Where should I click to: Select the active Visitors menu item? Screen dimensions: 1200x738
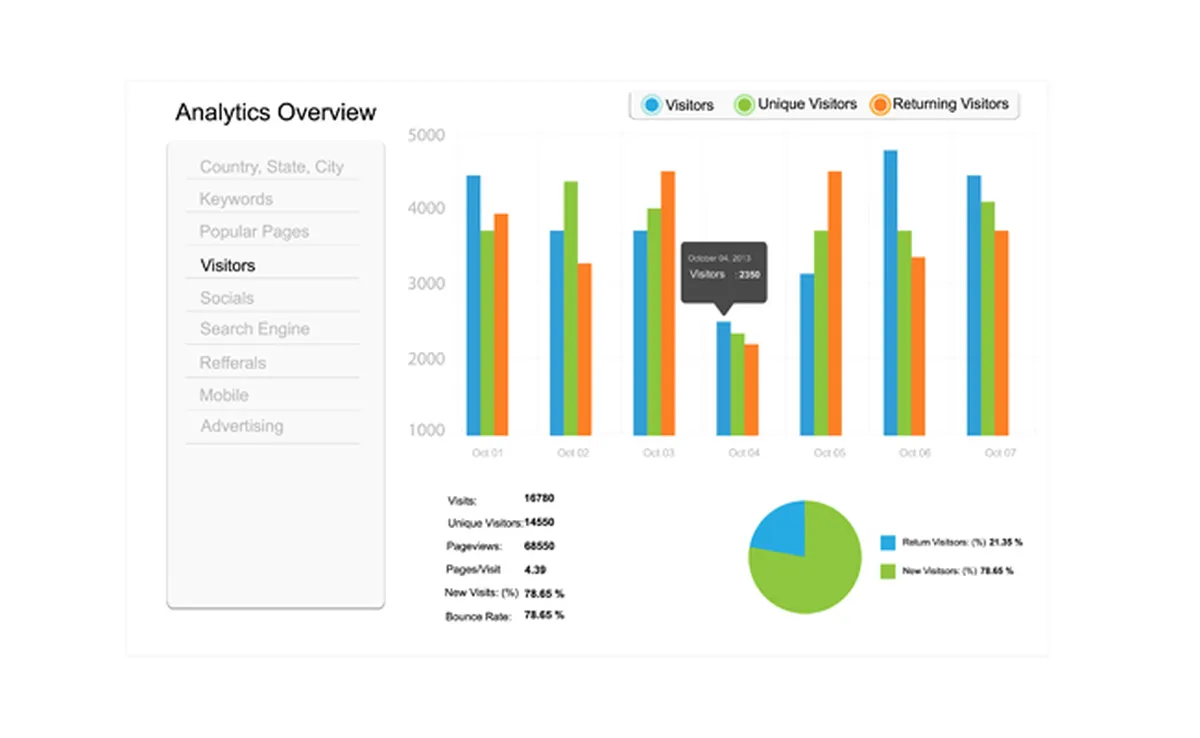(x=228, y=265)
